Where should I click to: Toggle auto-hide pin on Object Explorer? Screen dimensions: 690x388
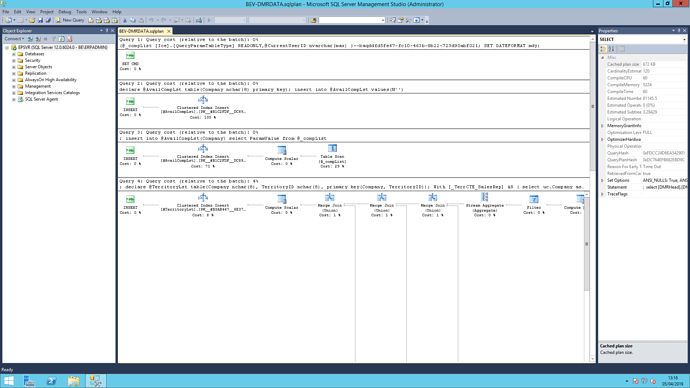(x=107, y=31)
